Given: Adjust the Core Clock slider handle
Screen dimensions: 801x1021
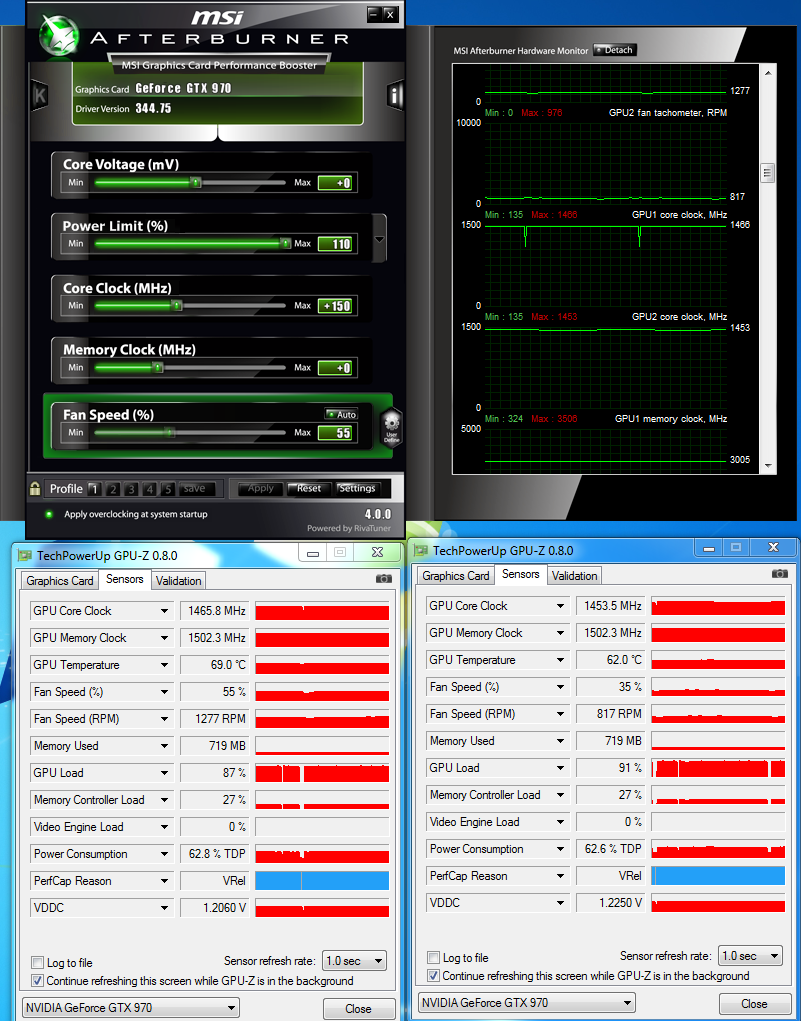Looking at the screenshot, I should pyautogui.click(x=176, y=305).
